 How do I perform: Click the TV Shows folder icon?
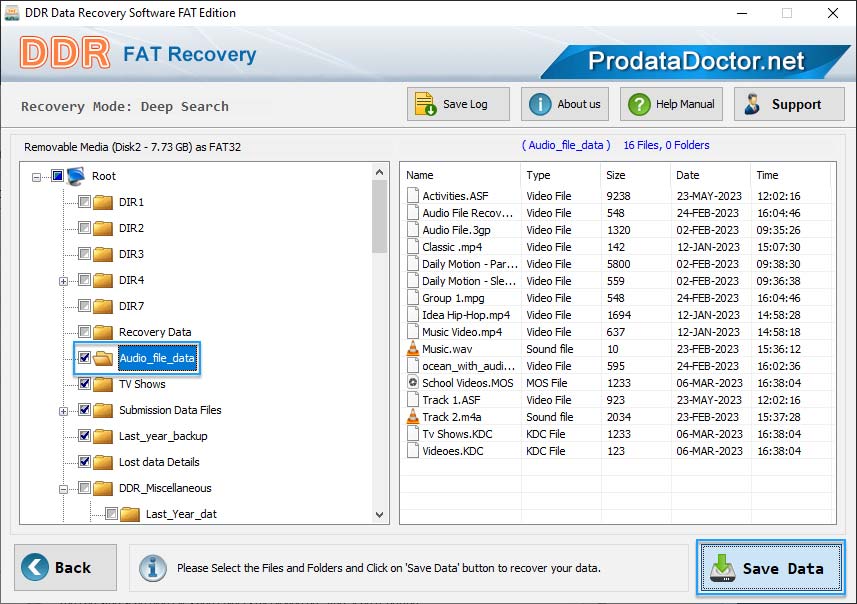[x=103, y=384]
